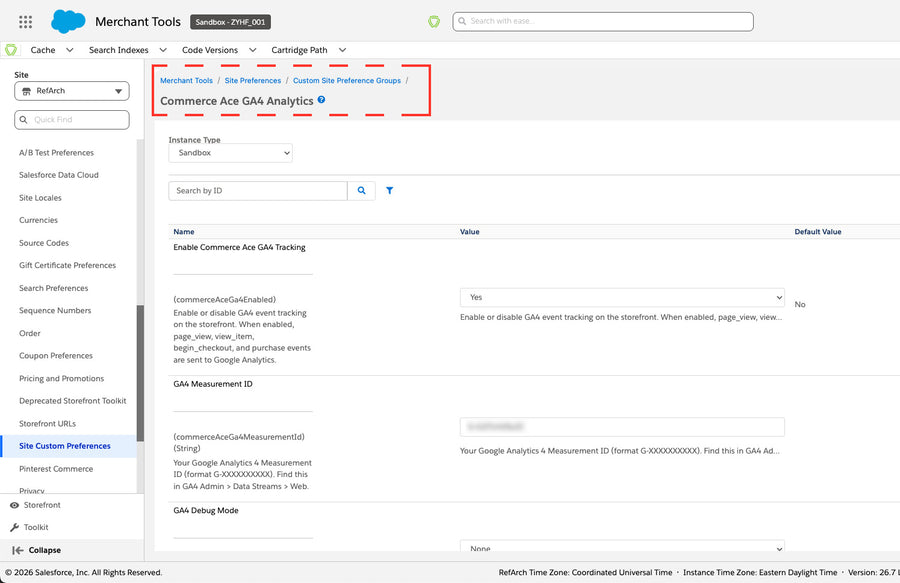The width and height of the screenshot is (900, 583).
Task: Open the filter funnel icon
Action: point(389,191)
